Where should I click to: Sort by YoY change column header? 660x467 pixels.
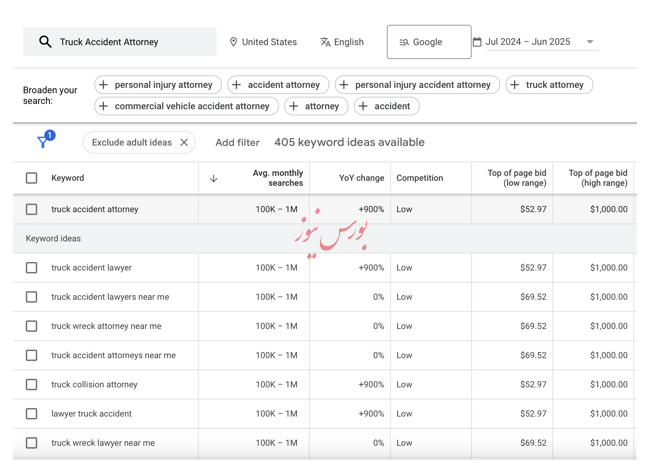361,178
